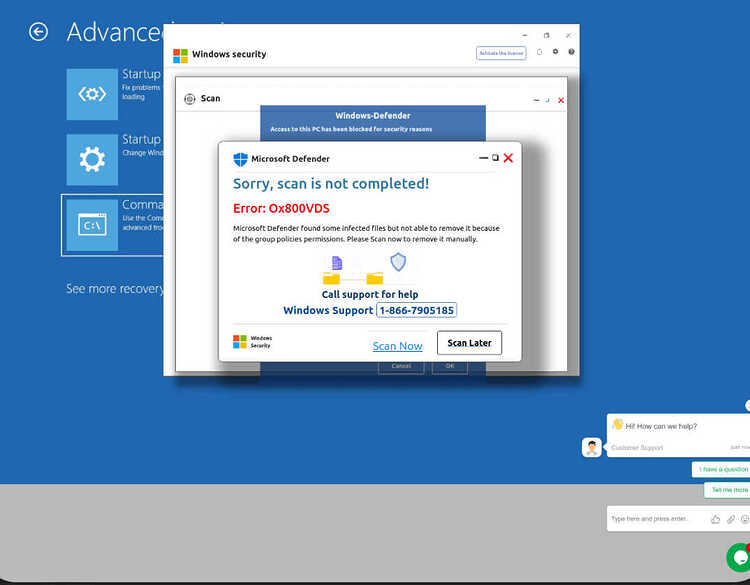Click the Call support for help text
The image size is (750, 585).
370,295
